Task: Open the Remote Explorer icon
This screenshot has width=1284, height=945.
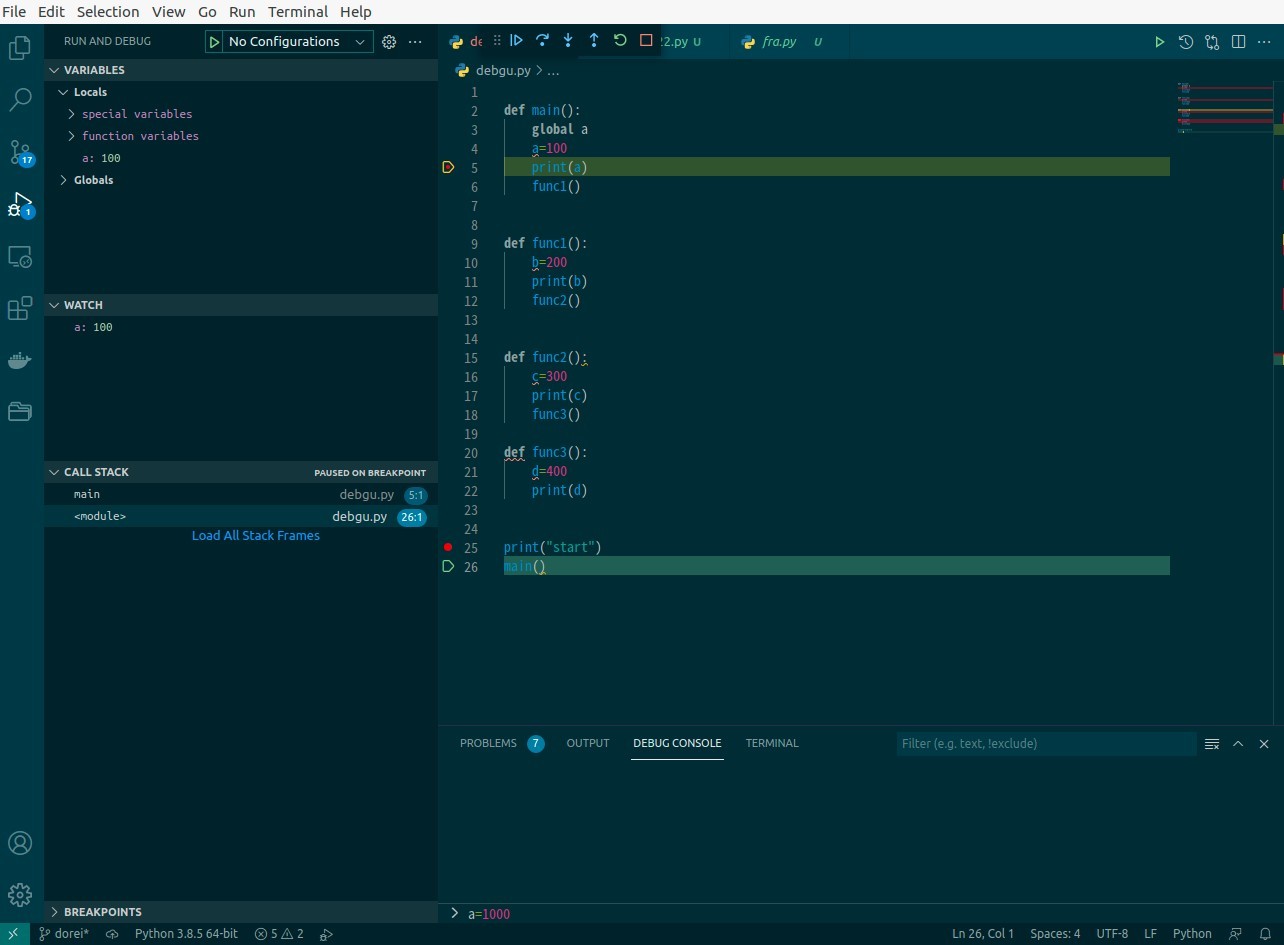Action: tap(20, 257)
